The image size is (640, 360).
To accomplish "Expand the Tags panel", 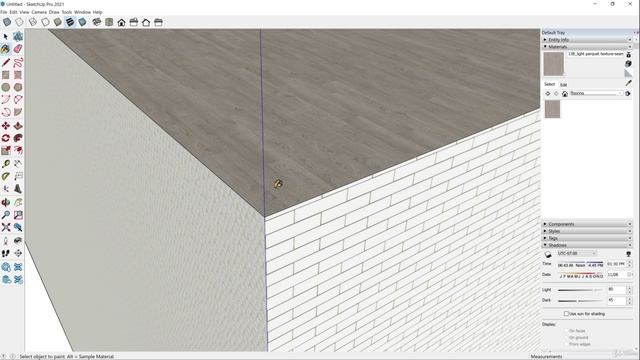I will click(588, 238).
